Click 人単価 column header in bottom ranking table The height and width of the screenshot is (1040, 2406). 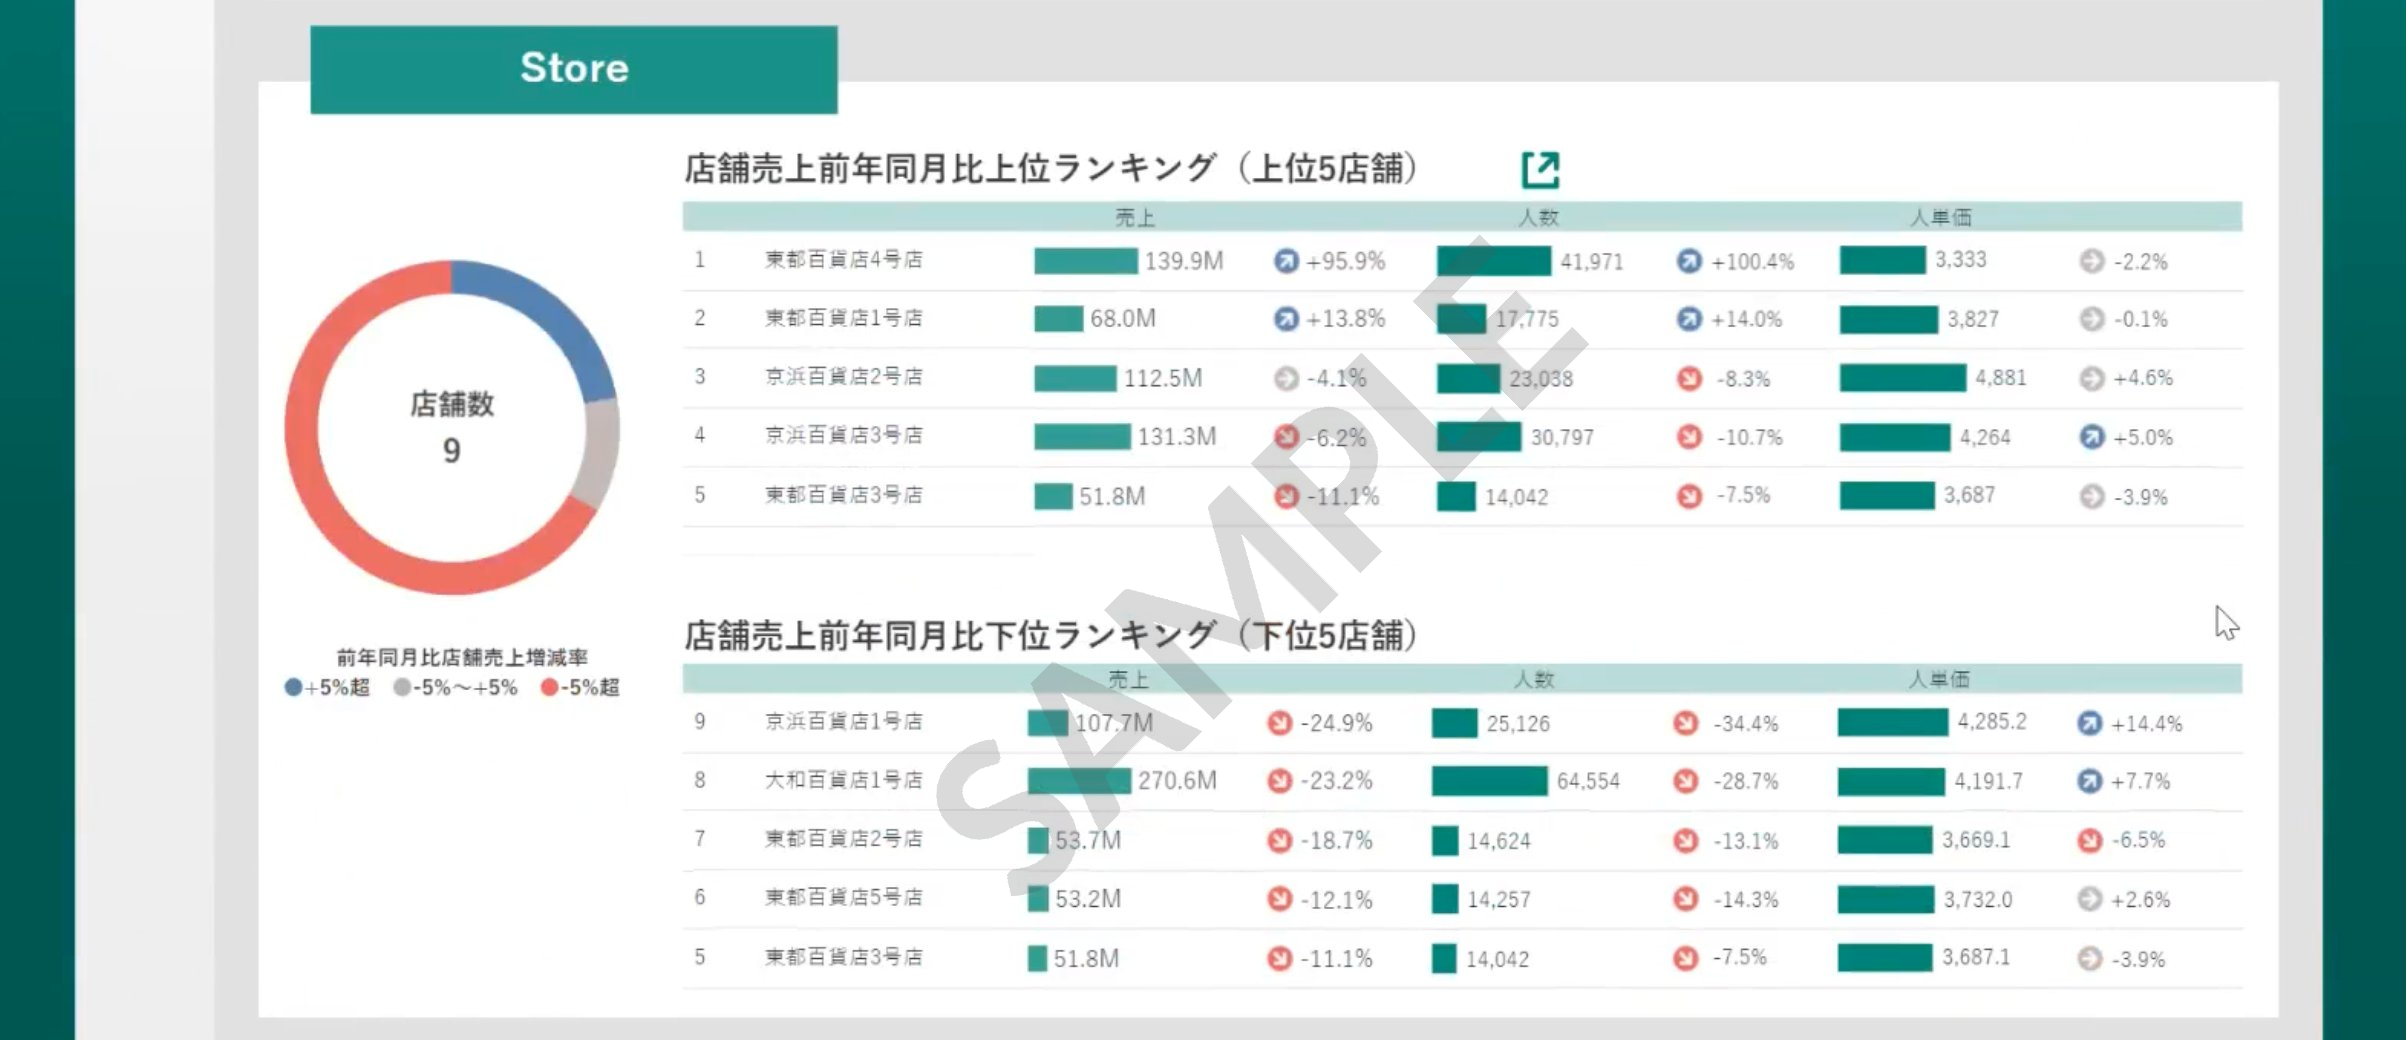(1939, 679)
